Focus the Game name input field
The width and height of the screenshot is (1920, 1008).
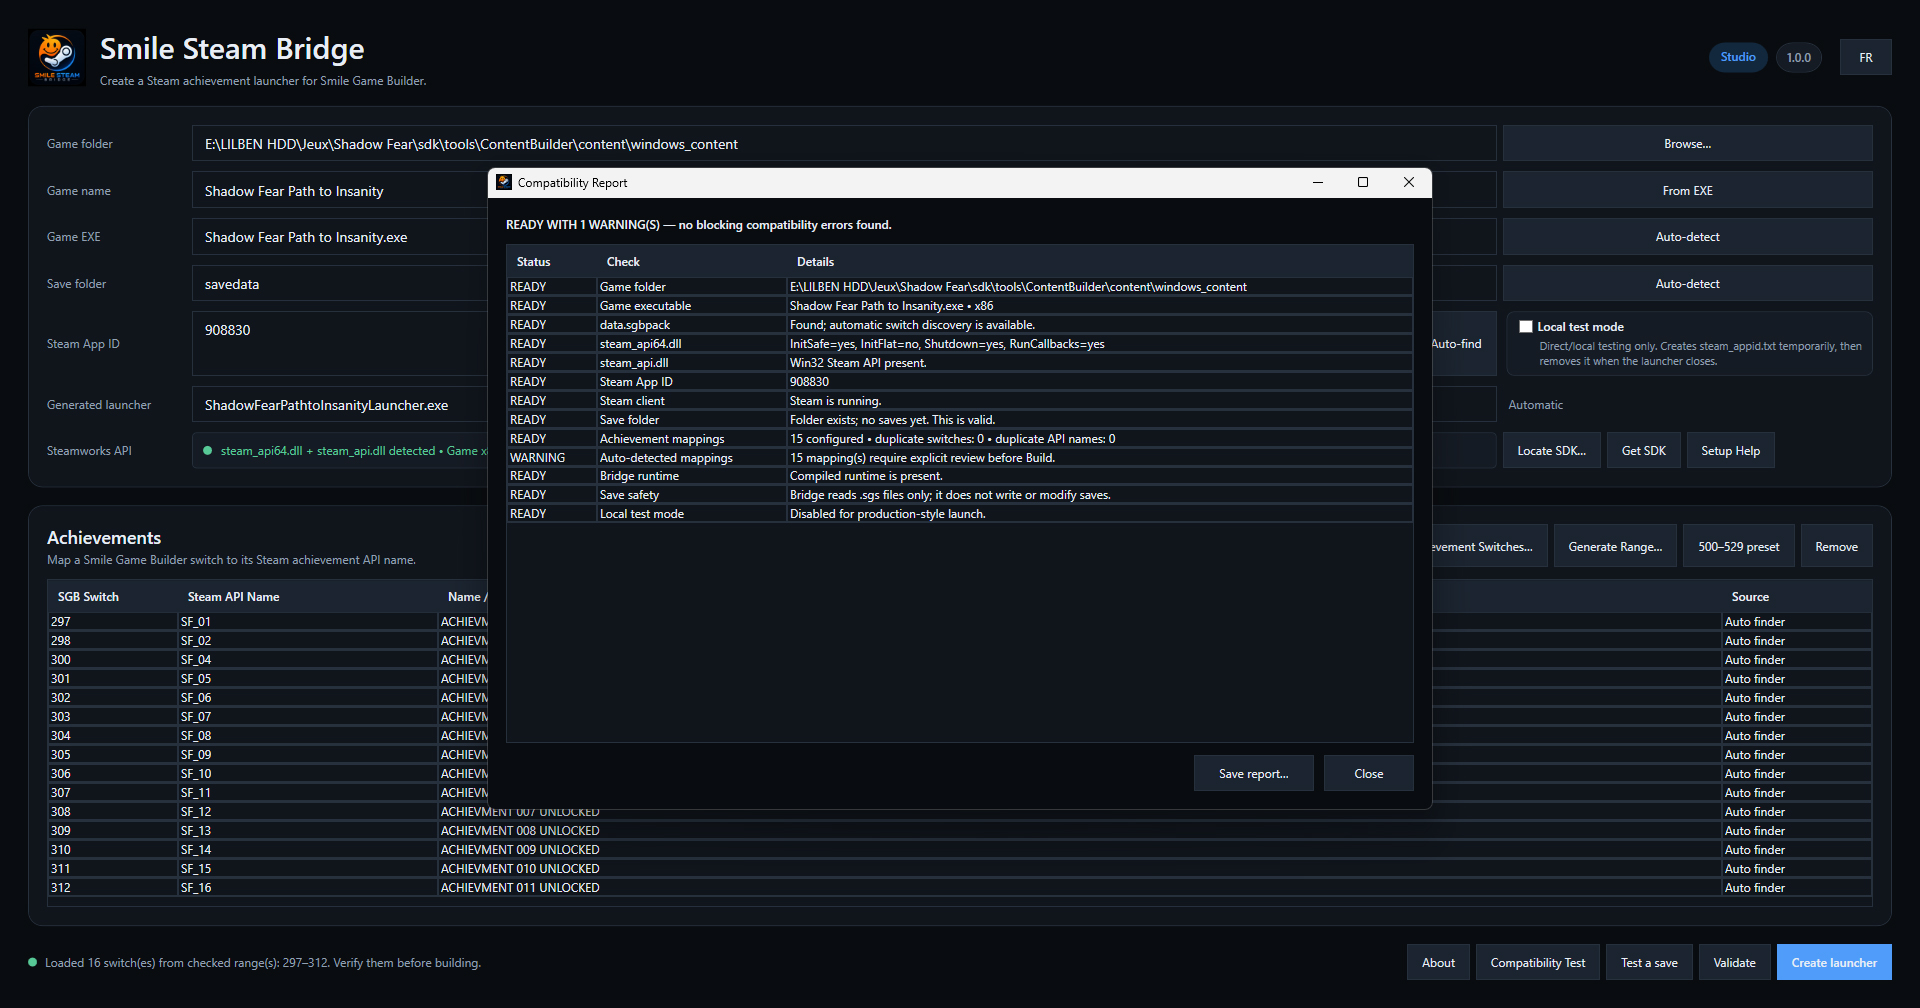340,190
